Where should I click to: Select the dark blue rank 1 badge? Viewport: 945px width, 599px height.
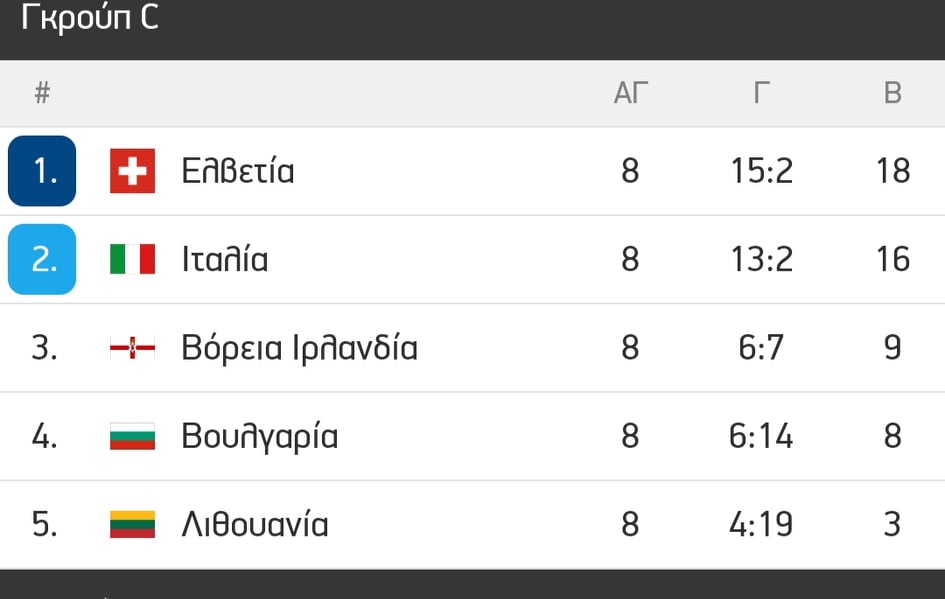tap(42, 171)
